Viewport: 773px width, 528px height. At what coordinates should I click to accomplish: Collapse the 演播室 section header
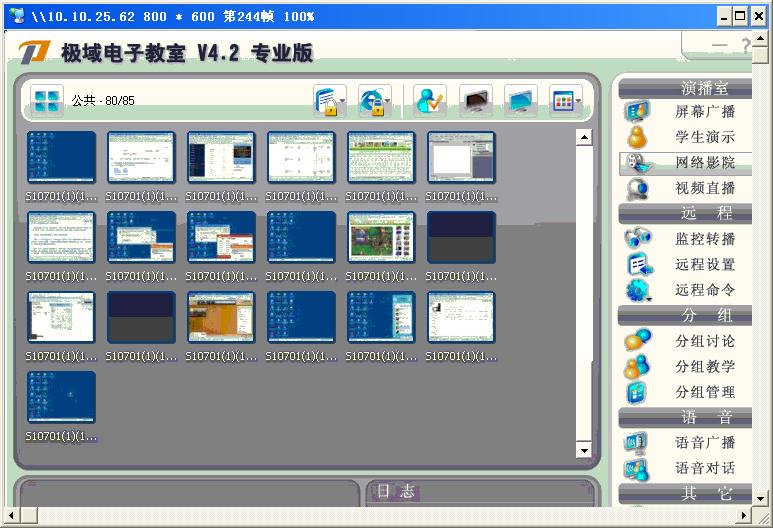pyautogui.click(x=685, y=89)
